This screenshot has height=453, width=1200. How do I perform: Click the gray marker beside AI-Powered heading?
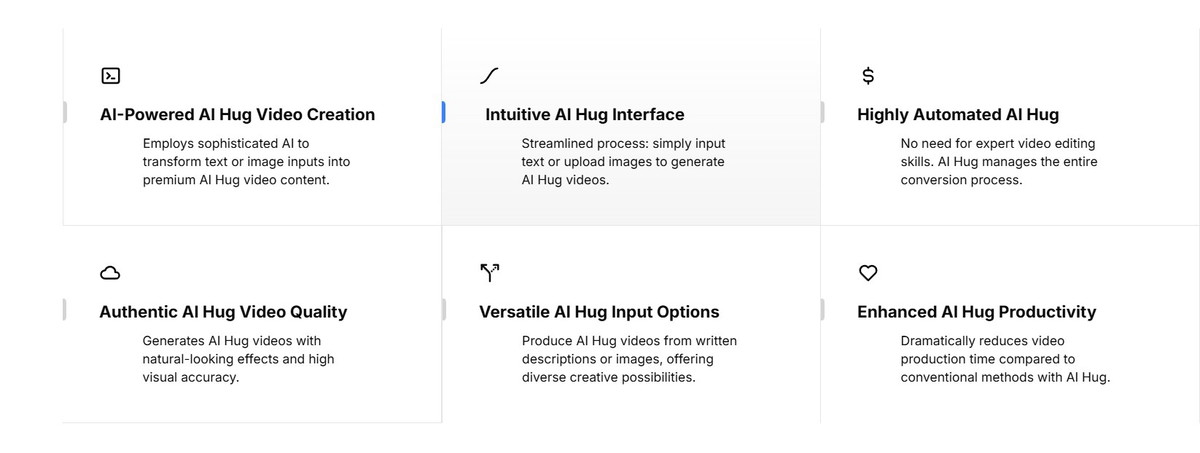[x=65, y=113]
